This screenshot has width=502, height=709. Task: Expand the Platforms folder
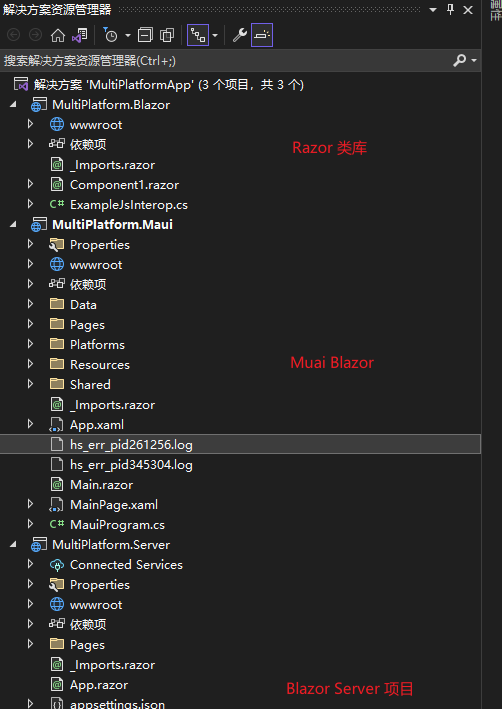pos(30,344)
